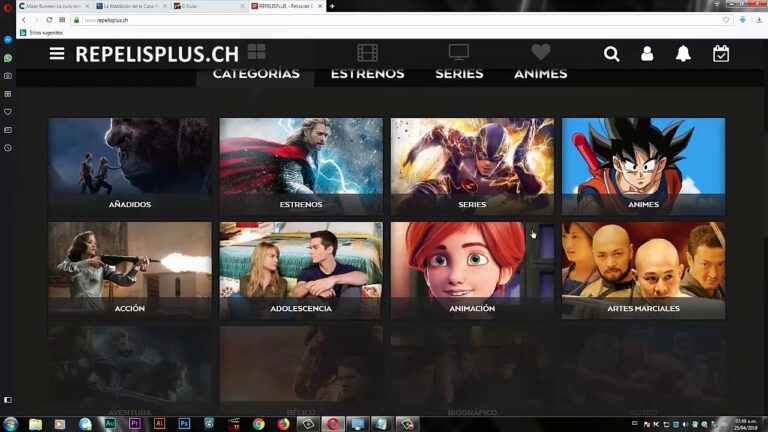The height and width of the screenshot is (432, 768).
Task: Switch to the SERIES tab
Action: (459, 74)
